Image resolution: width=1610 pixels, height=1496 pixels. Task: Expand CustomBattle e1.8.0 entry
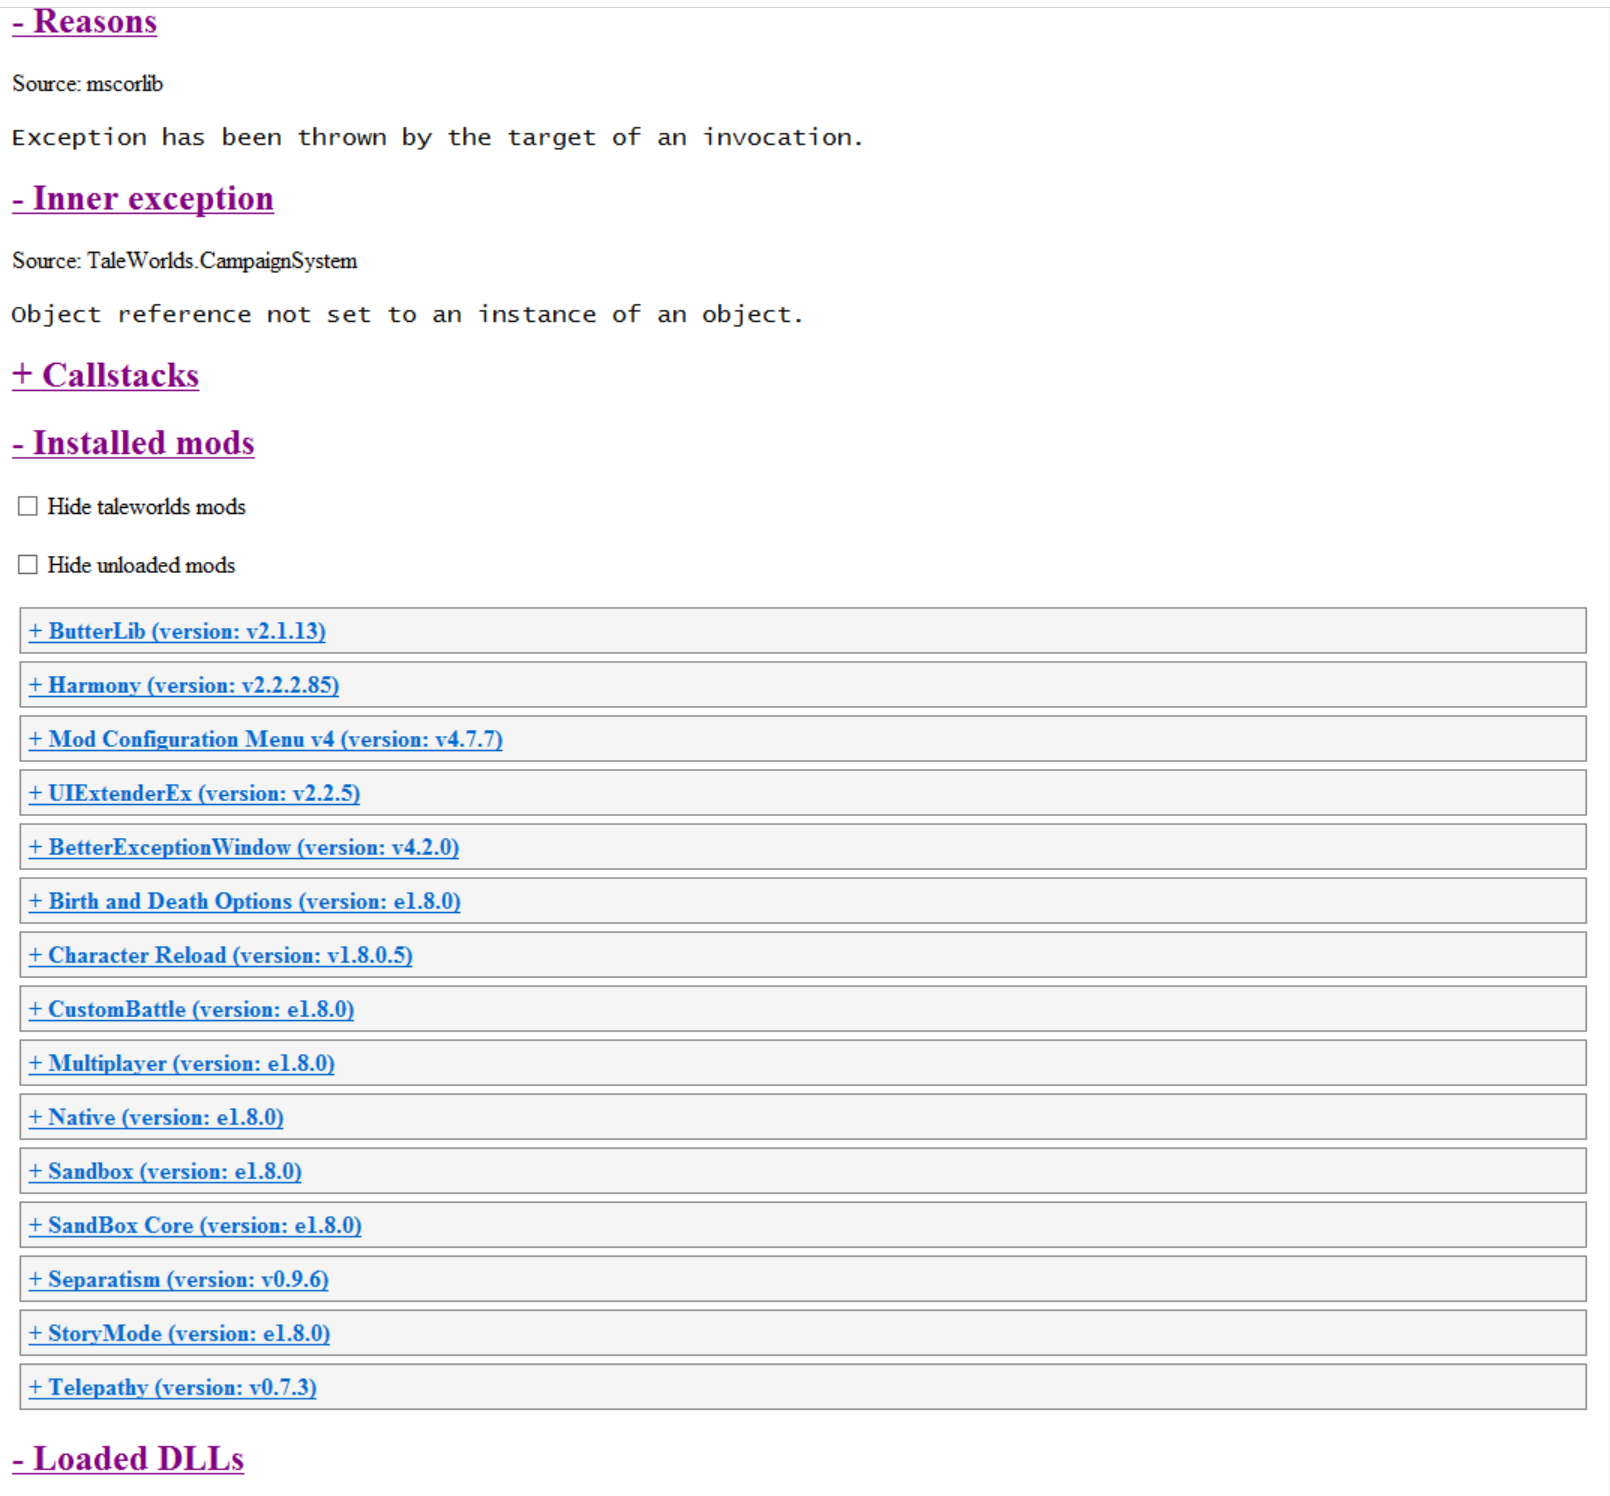tap(191, 1009)
